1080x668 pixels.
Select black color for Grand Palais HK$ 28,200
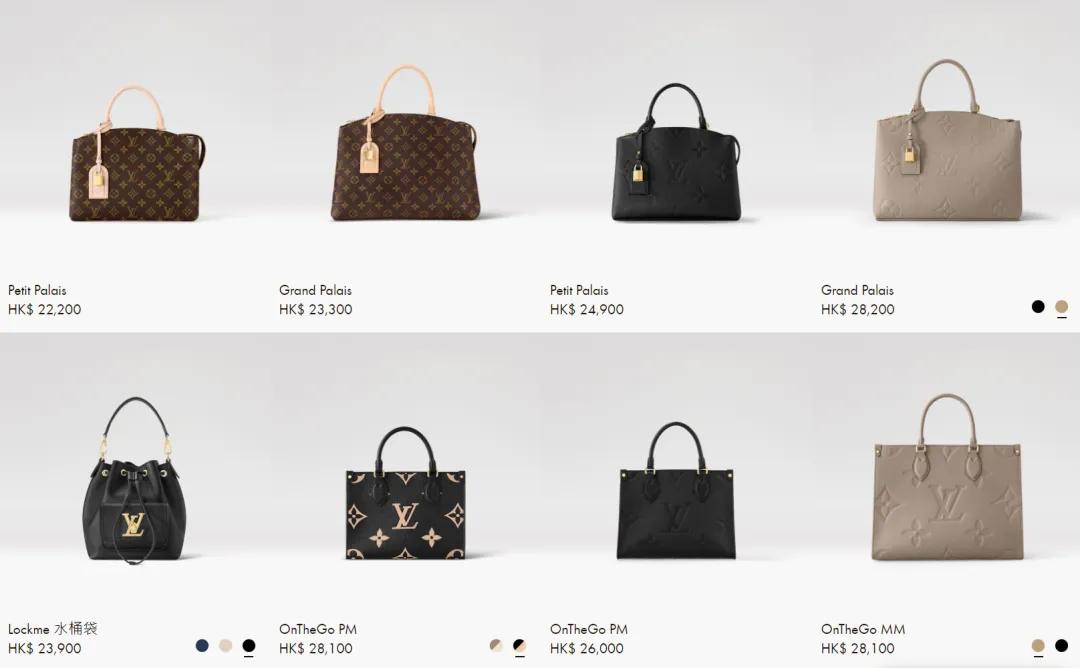point(1038,306)
